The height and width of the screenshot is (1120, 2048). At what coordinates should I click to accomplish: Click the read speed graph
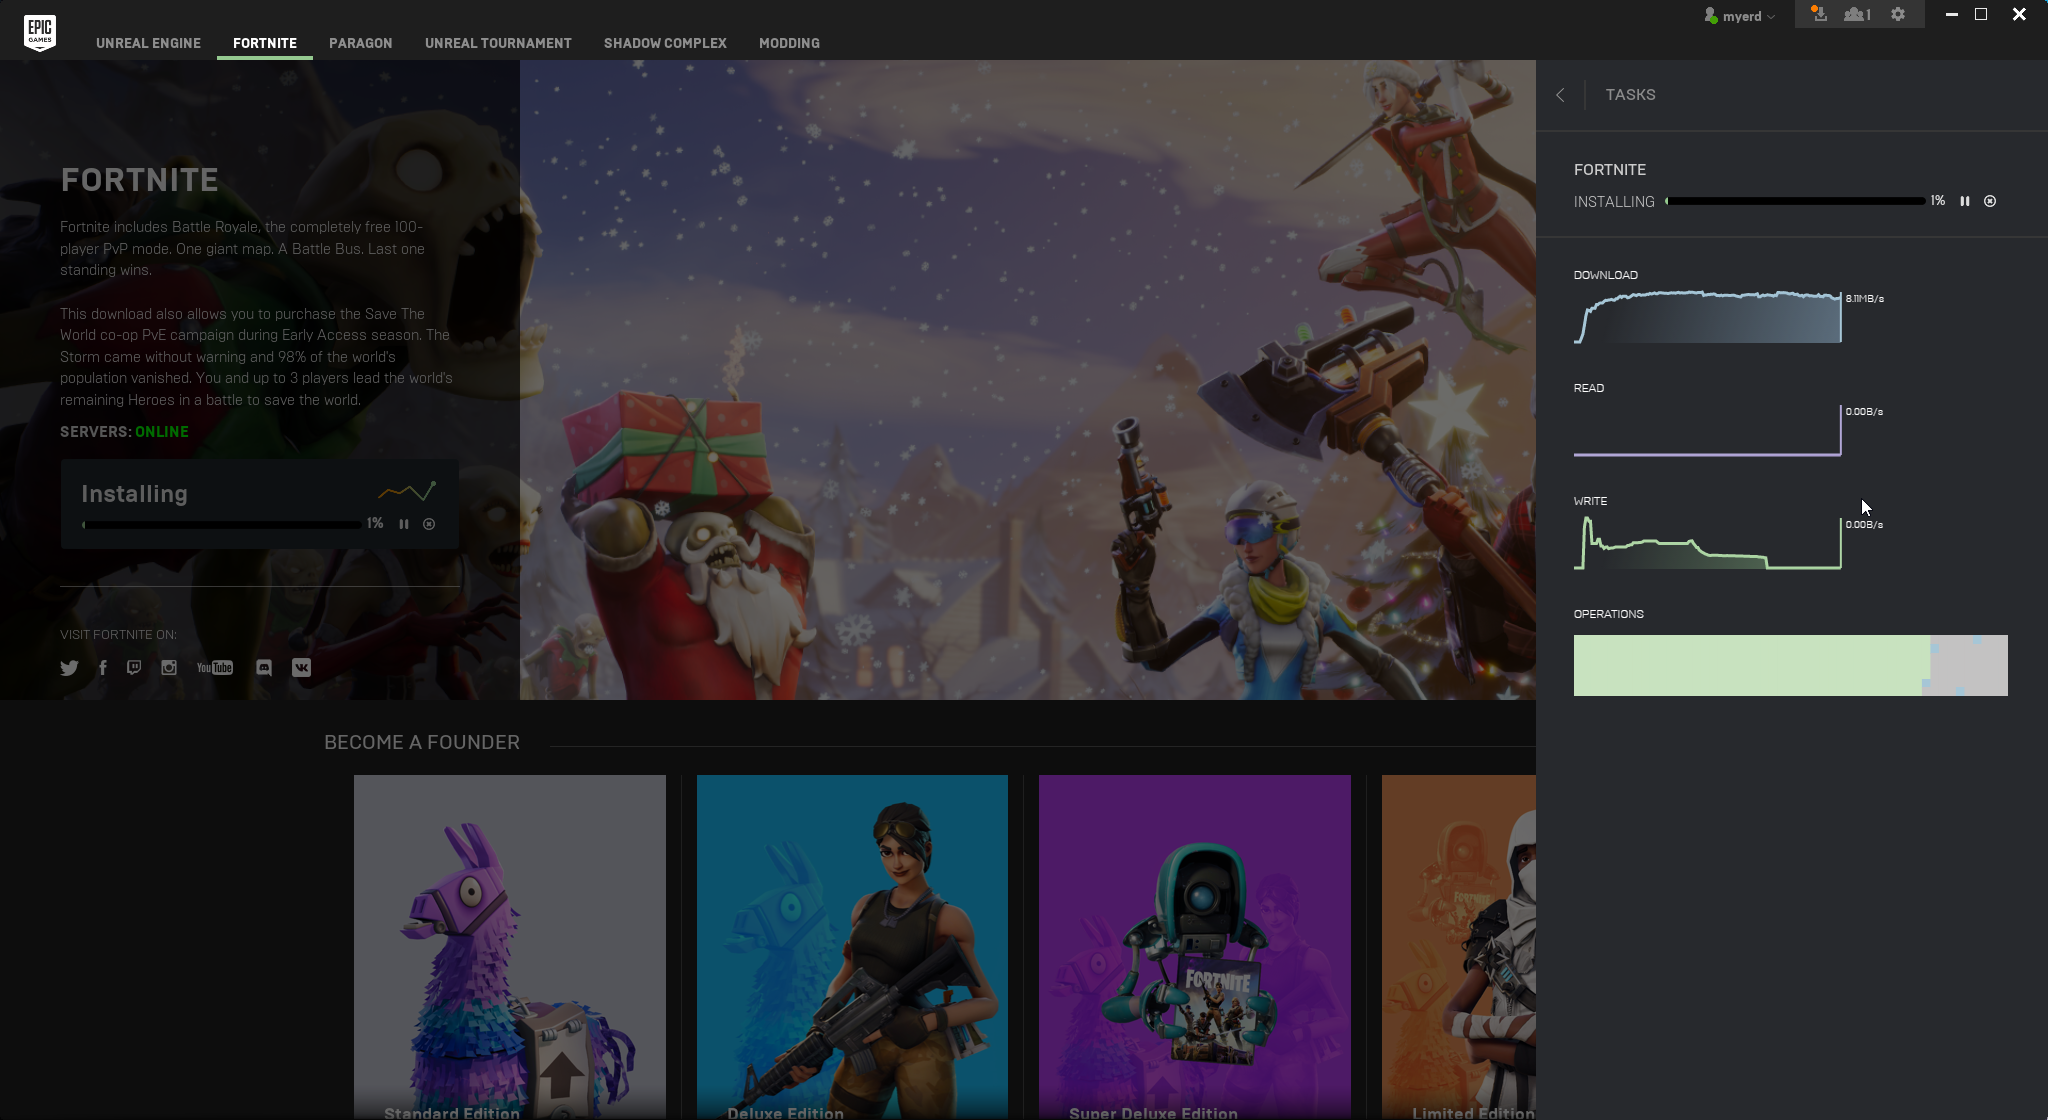1708,430
